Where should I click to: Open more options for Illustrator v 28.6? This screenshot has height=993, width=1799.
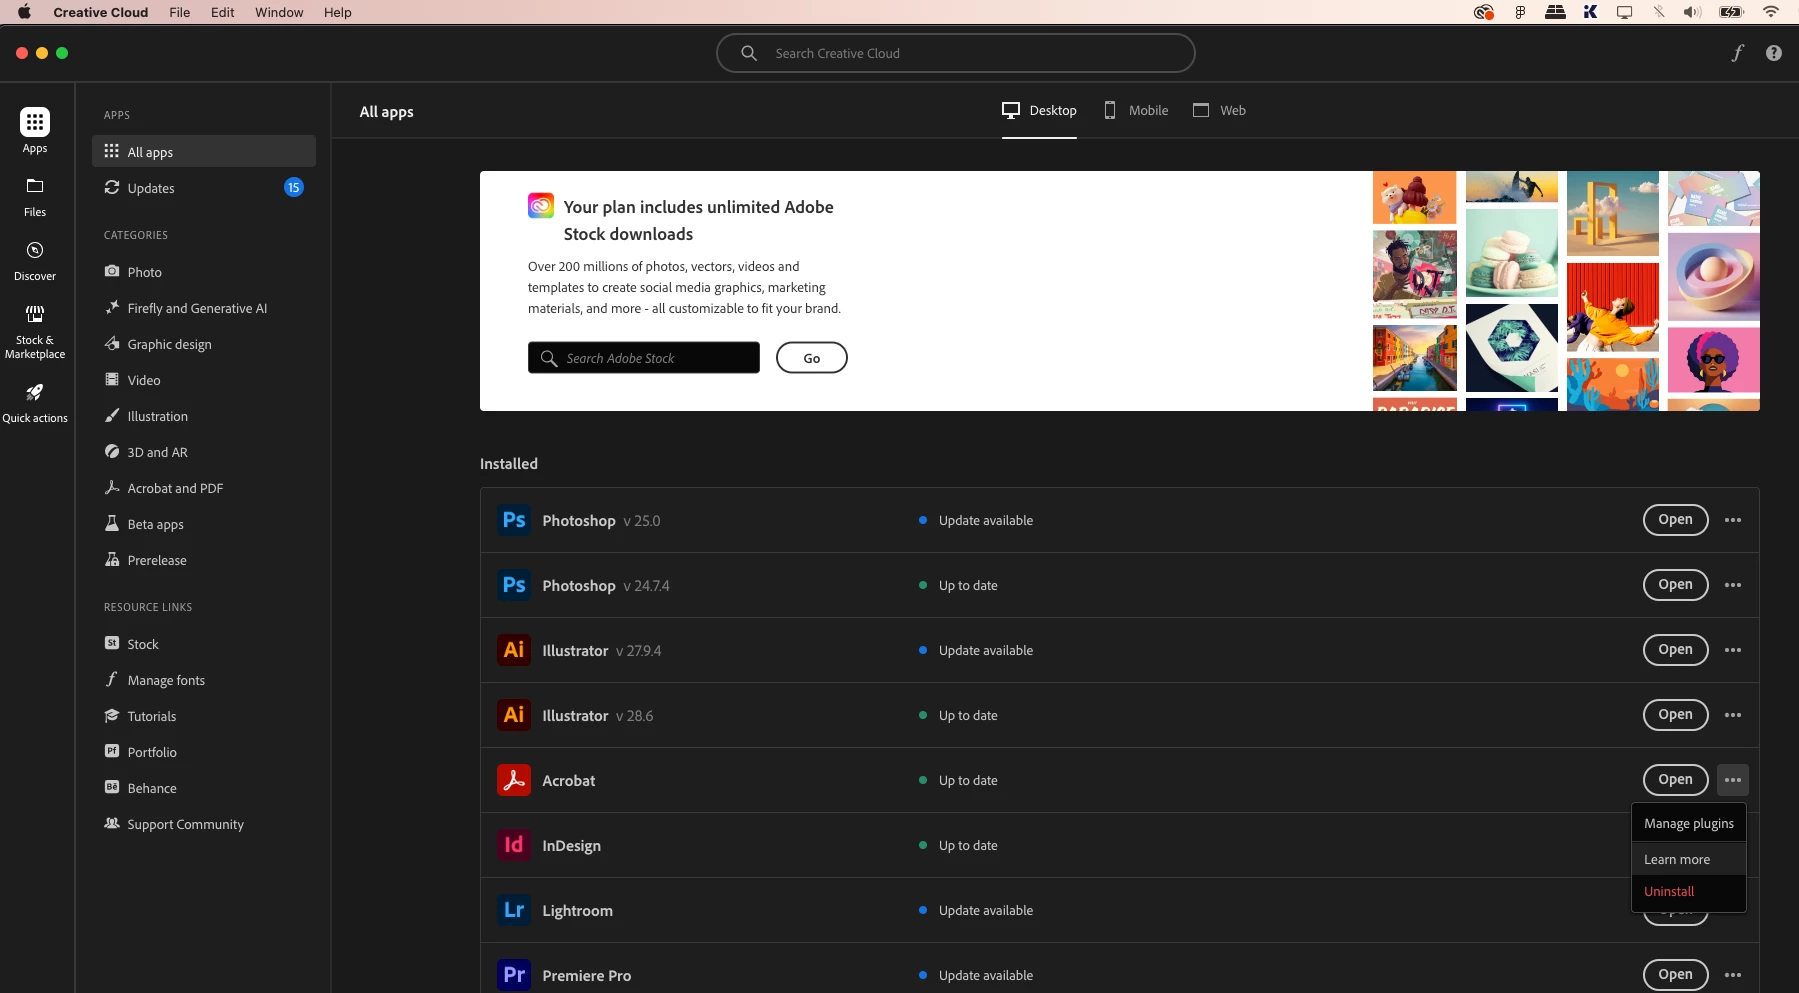click(x=1733, y=715)
